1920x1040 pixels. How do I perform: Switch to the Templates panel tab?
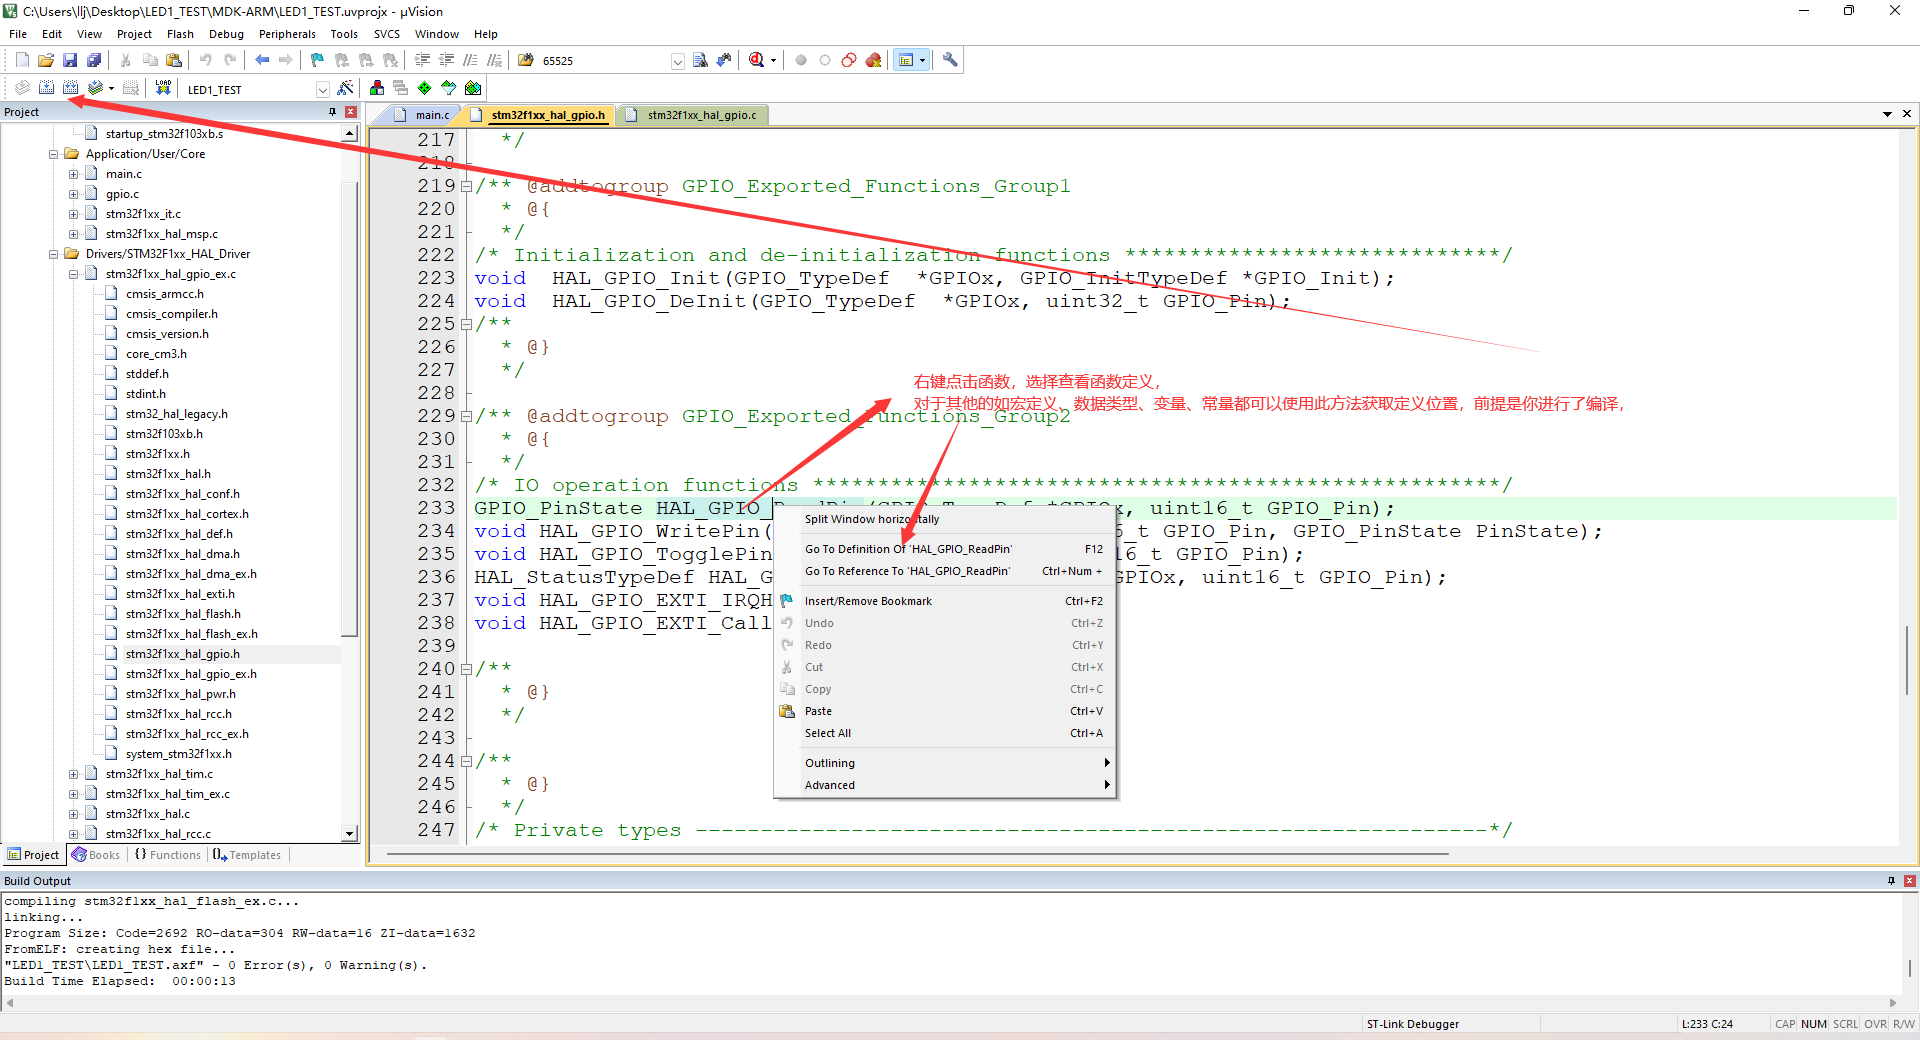tap(247, 855)
